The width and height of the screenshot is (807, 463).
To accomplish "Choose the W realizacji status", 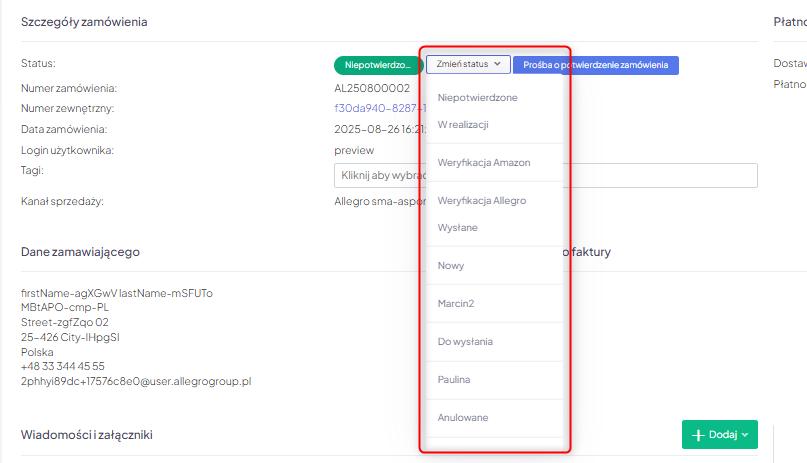I will click(463, 125).
